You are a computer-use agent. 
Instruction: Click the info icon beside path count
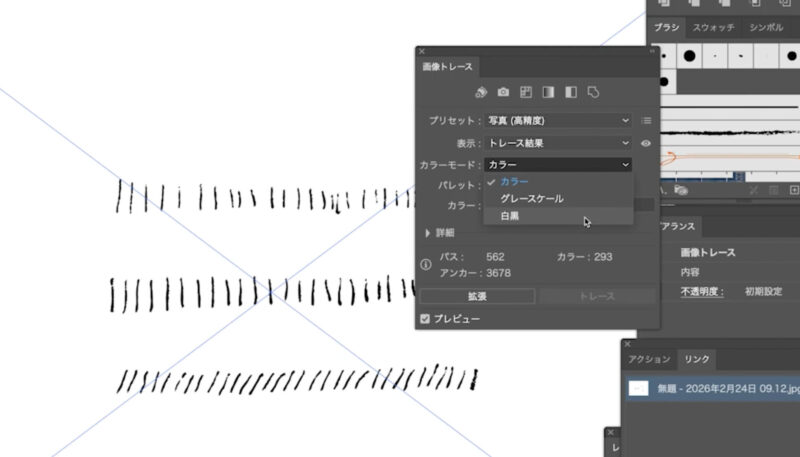coord(425,265)
